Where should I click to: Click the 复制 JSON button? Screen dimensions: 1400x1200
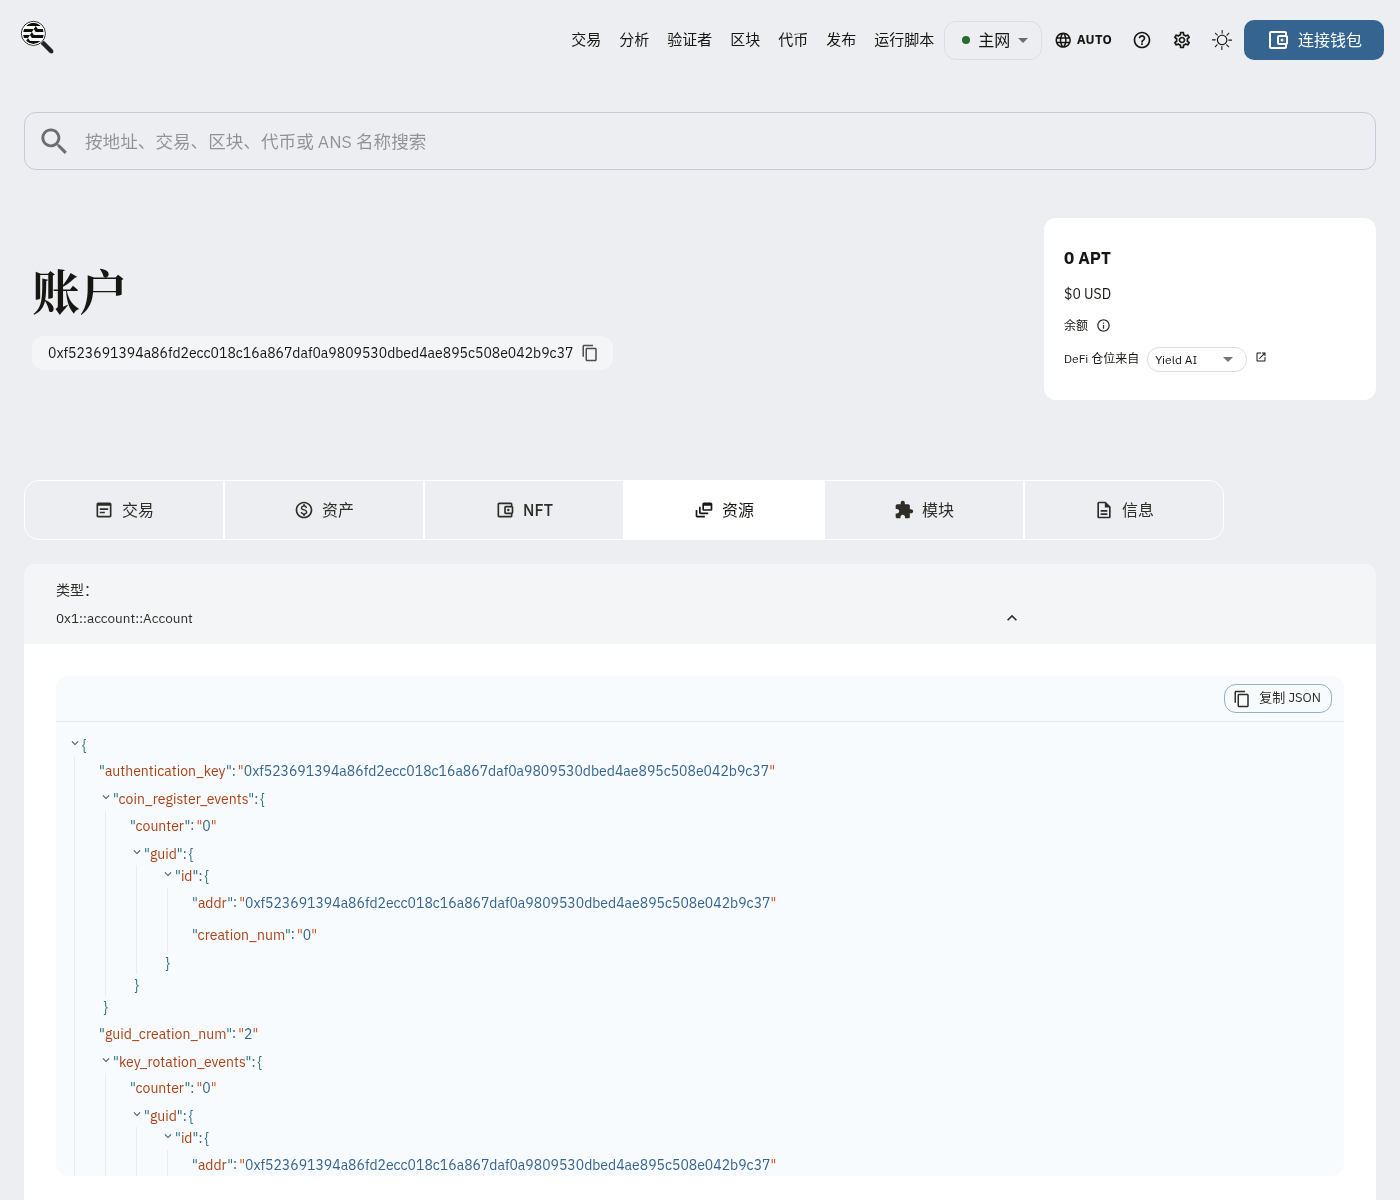1278,698
